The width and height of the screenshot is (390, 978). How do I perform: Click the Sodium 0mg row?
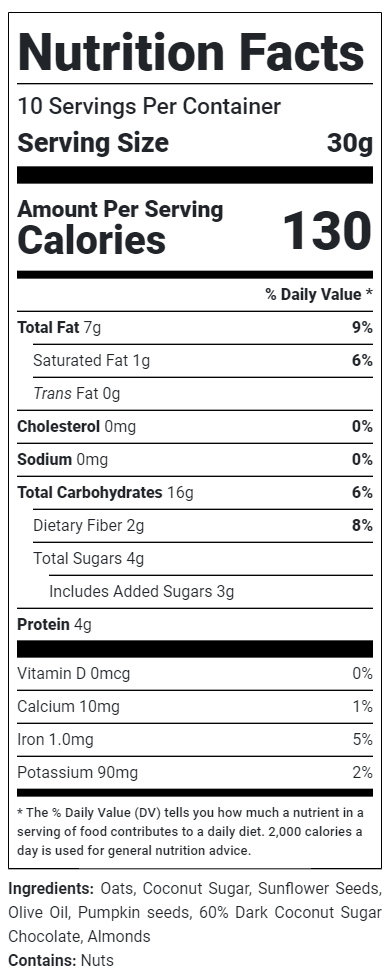(195, 460)
